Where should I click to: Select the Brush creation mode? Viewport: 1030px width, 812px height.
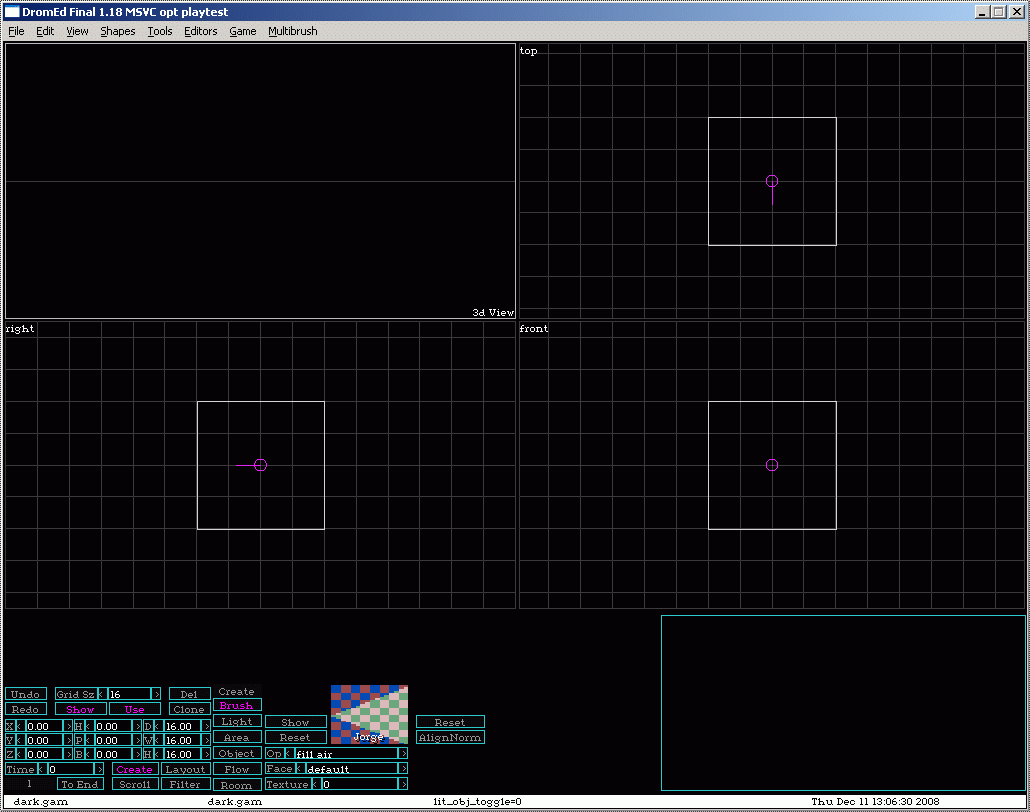[x=237, y=706]
